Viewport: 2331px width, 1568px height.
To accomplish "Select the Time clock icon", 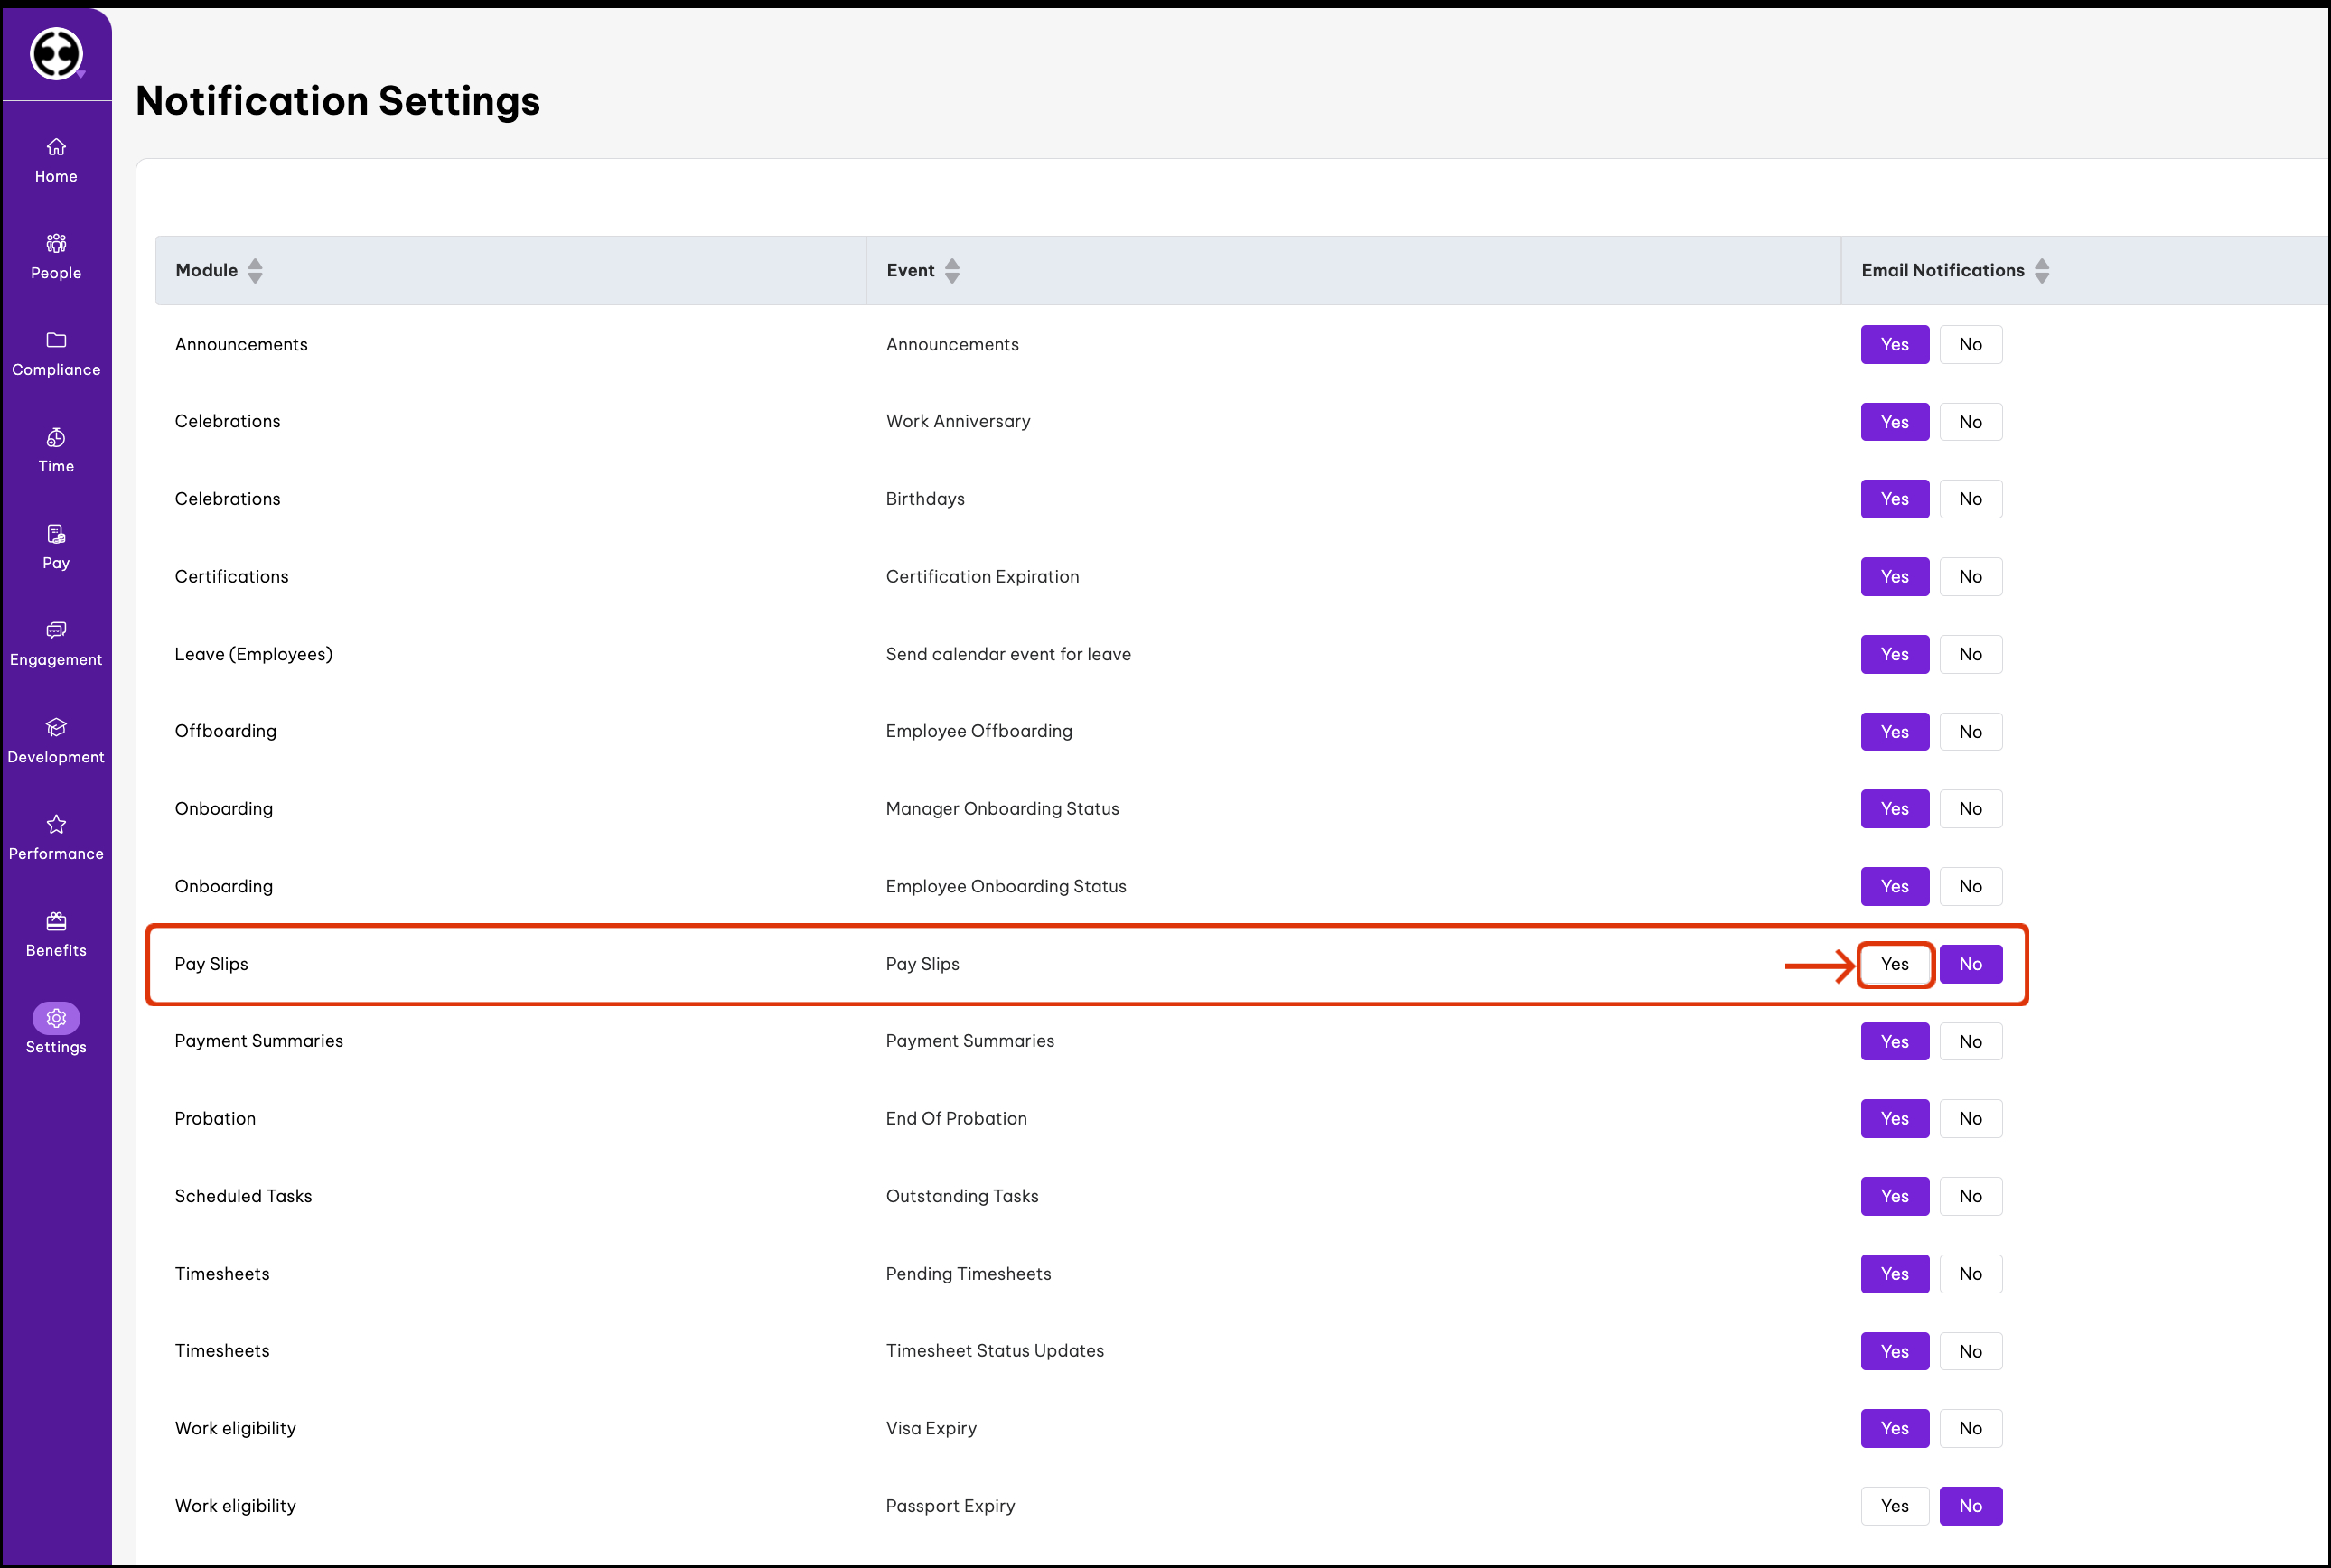I will [56, 438].
